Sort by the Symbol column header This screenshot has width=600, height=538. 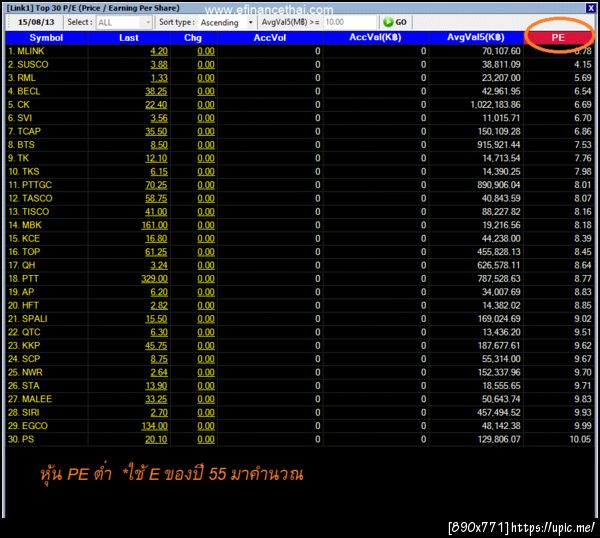point(46,38)
